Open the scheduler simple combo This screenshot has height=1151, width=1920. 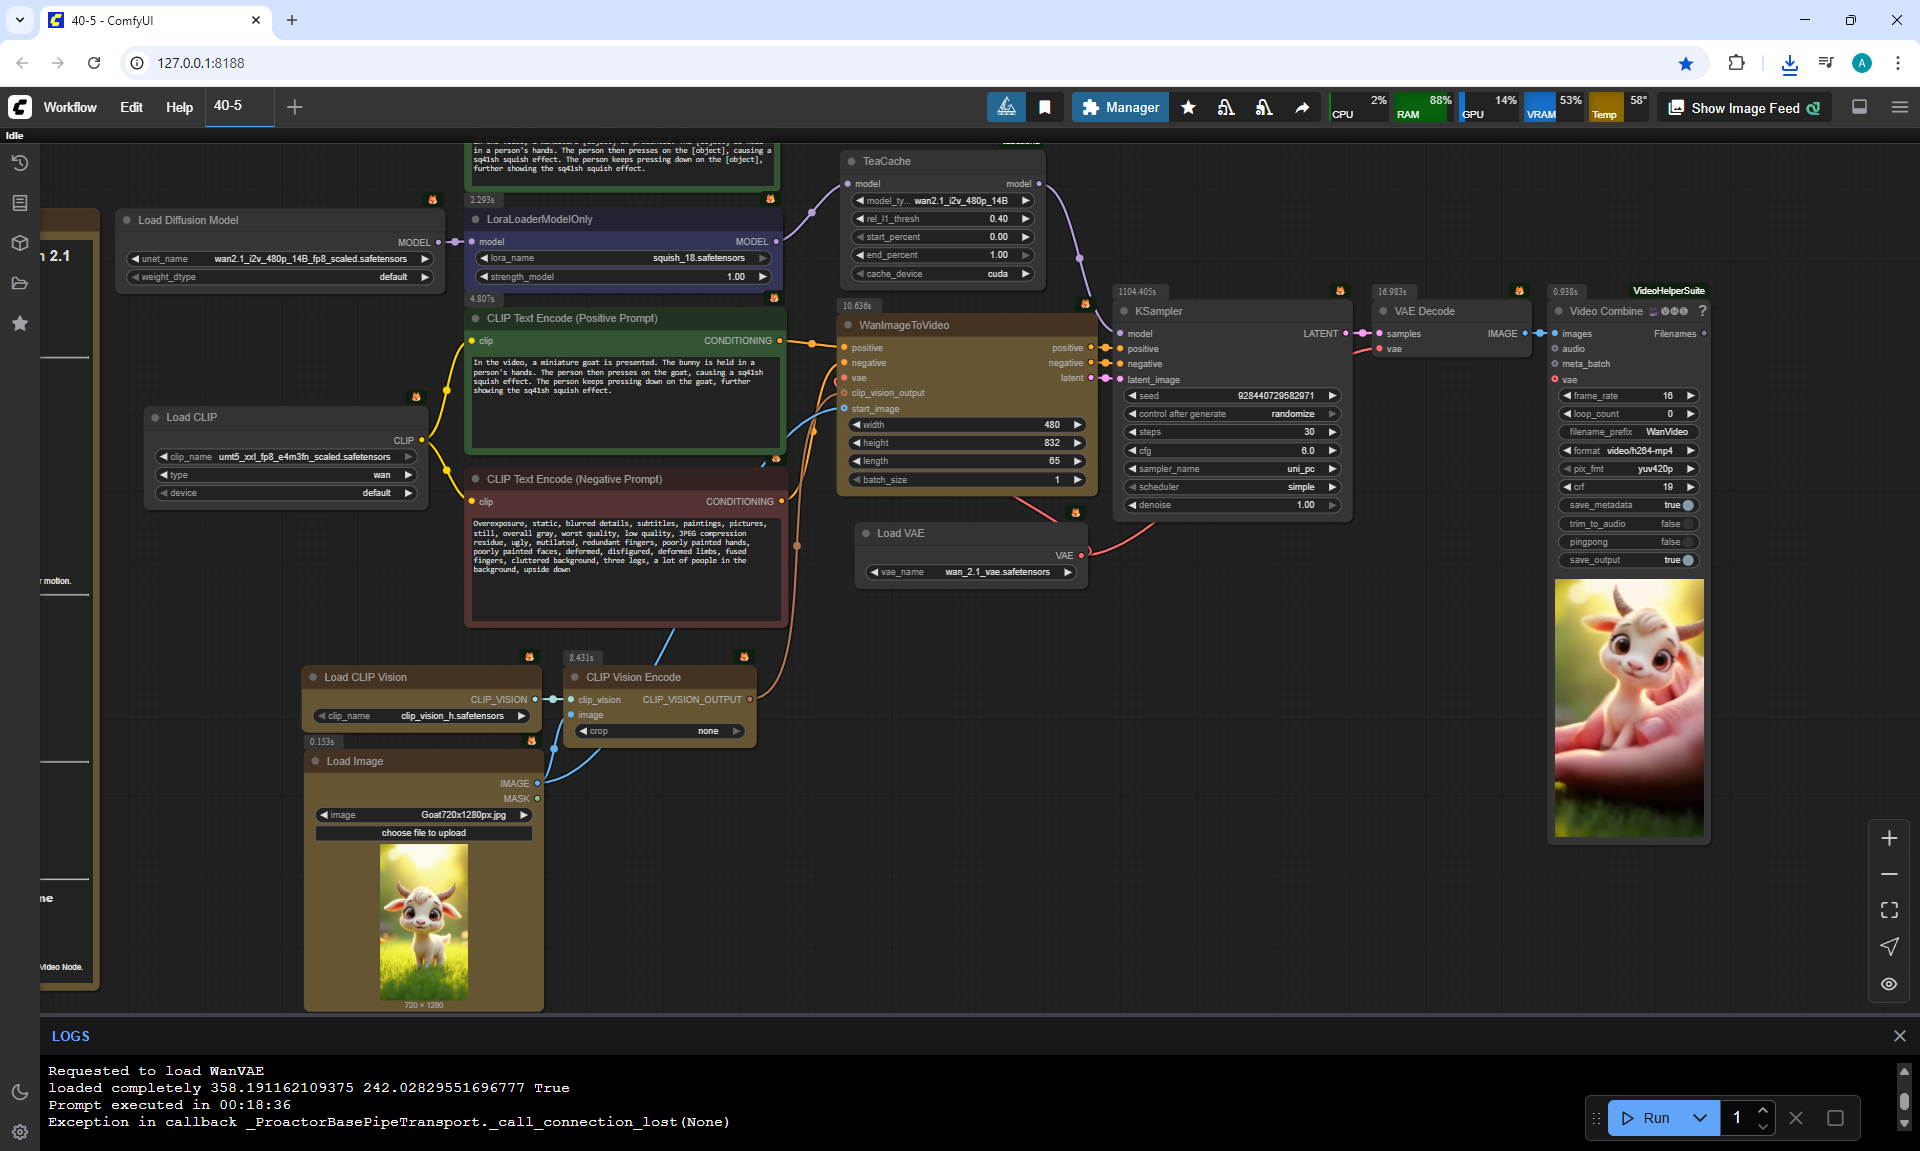click(1232, 487)
